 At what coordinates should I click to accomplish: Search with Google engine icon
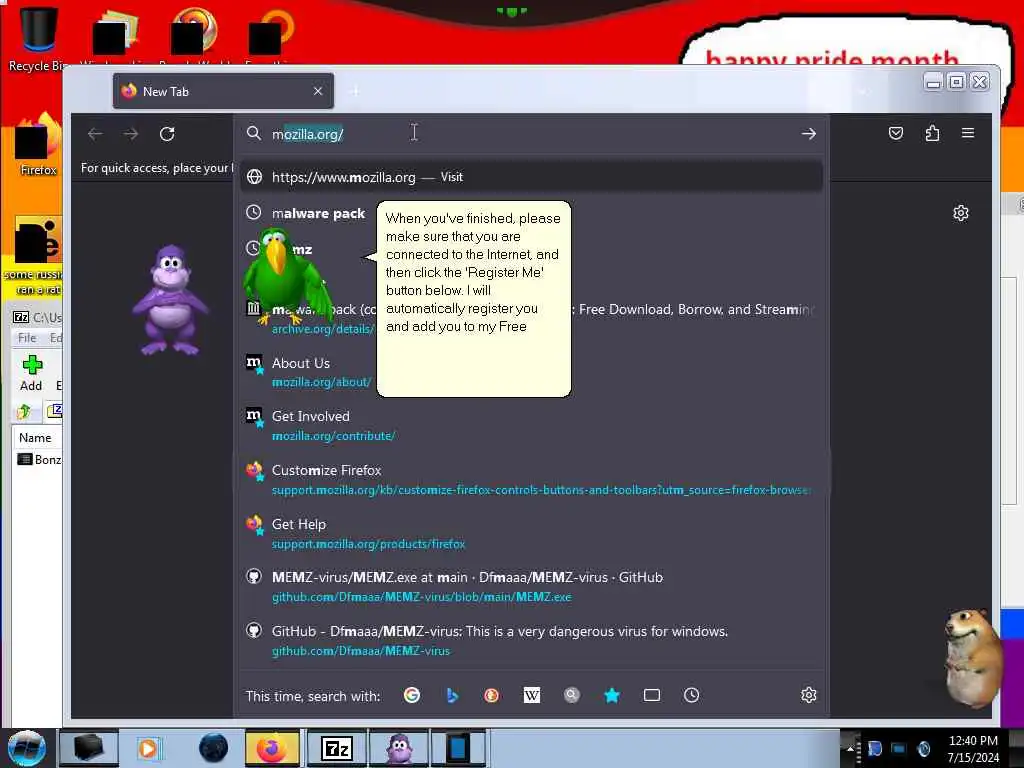pos(411,696)
